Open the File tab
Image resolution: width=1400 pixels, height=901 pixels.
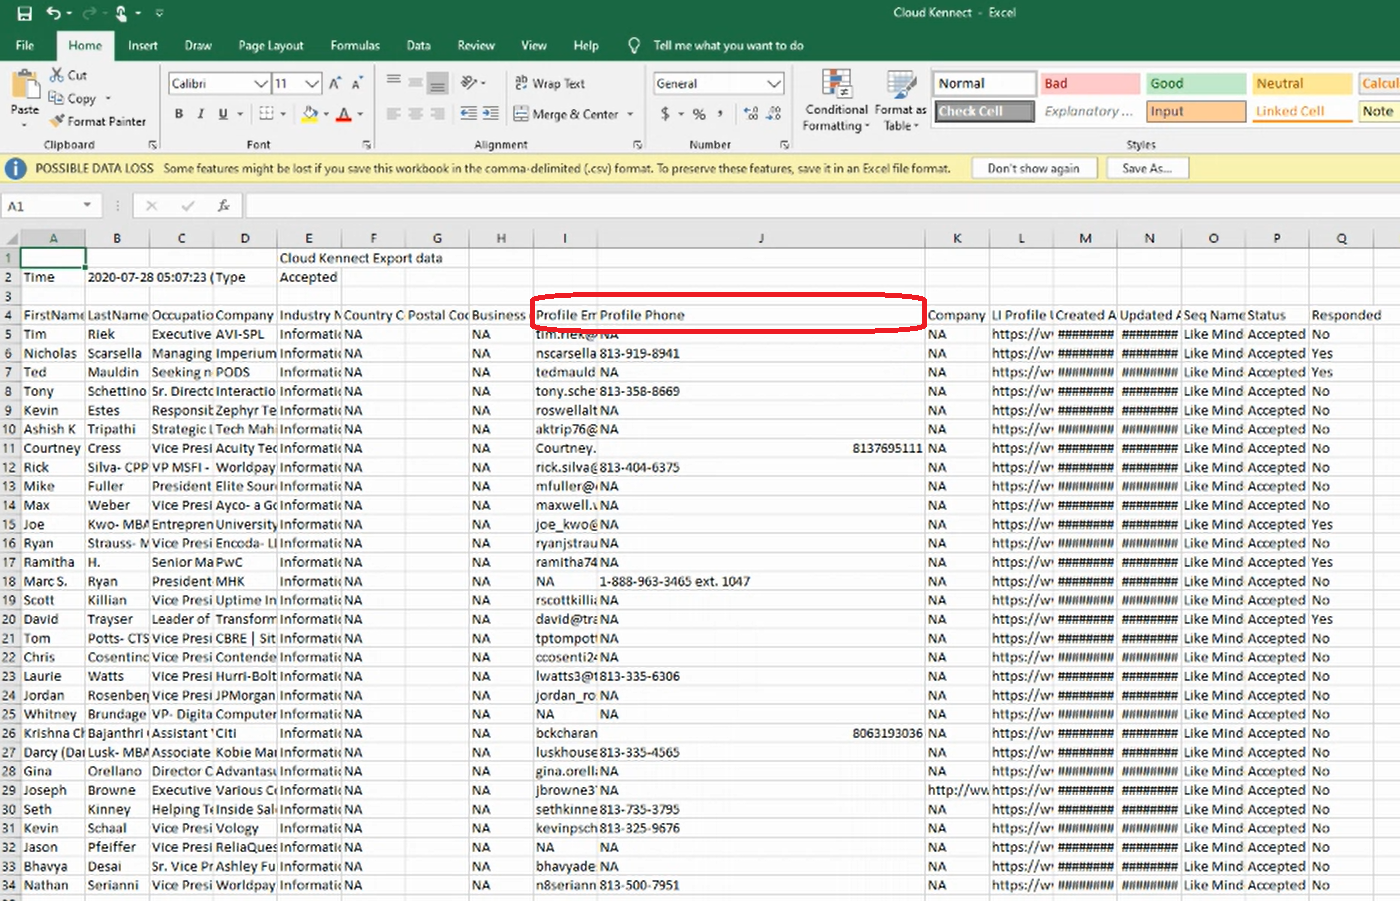point(25,45)
